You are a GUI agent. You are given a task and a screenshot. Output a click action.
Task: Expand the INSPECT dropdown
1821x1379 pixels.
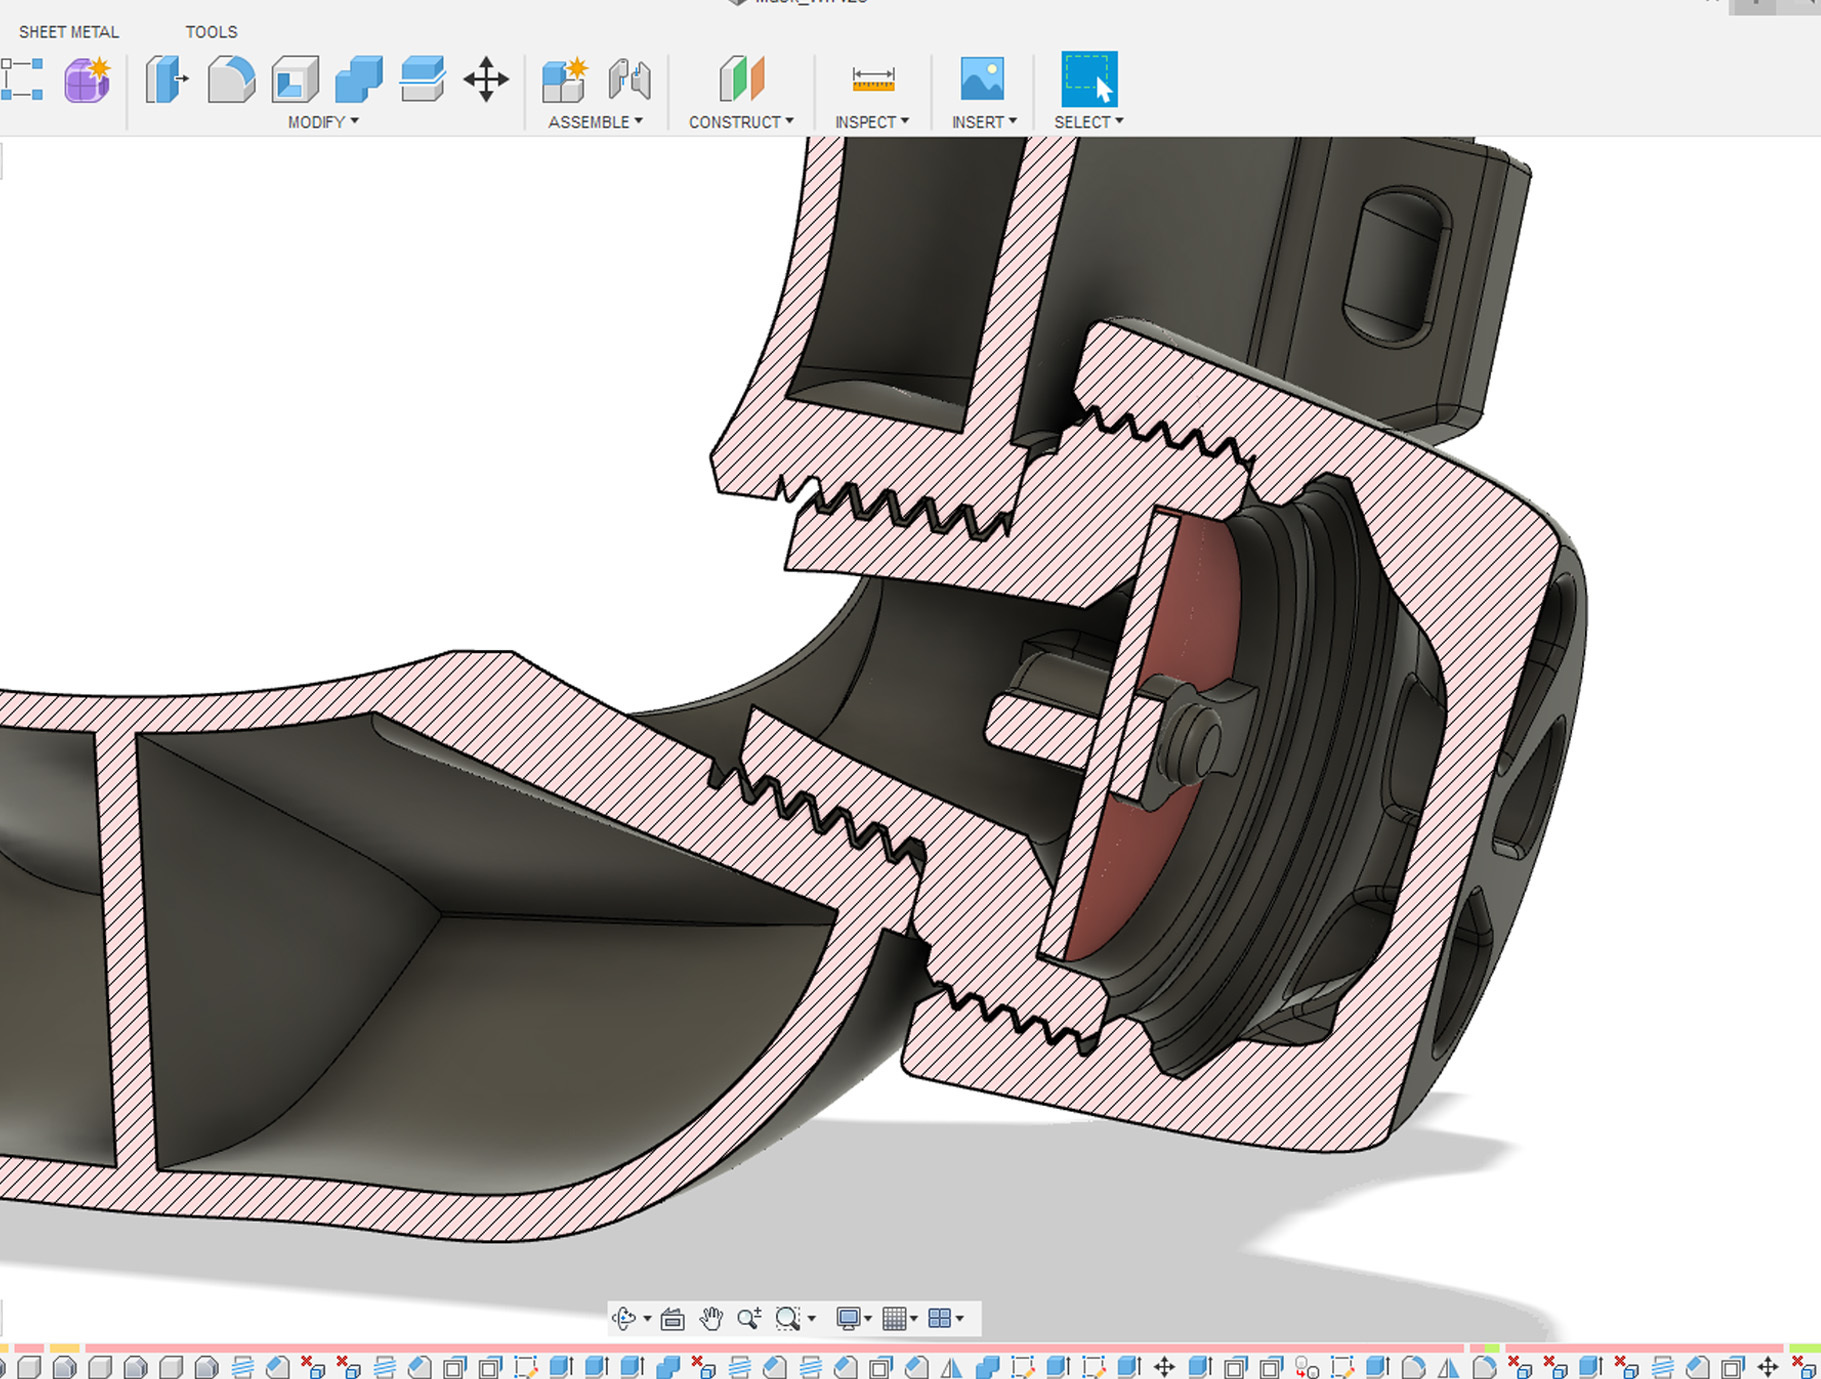coord(872,122)
